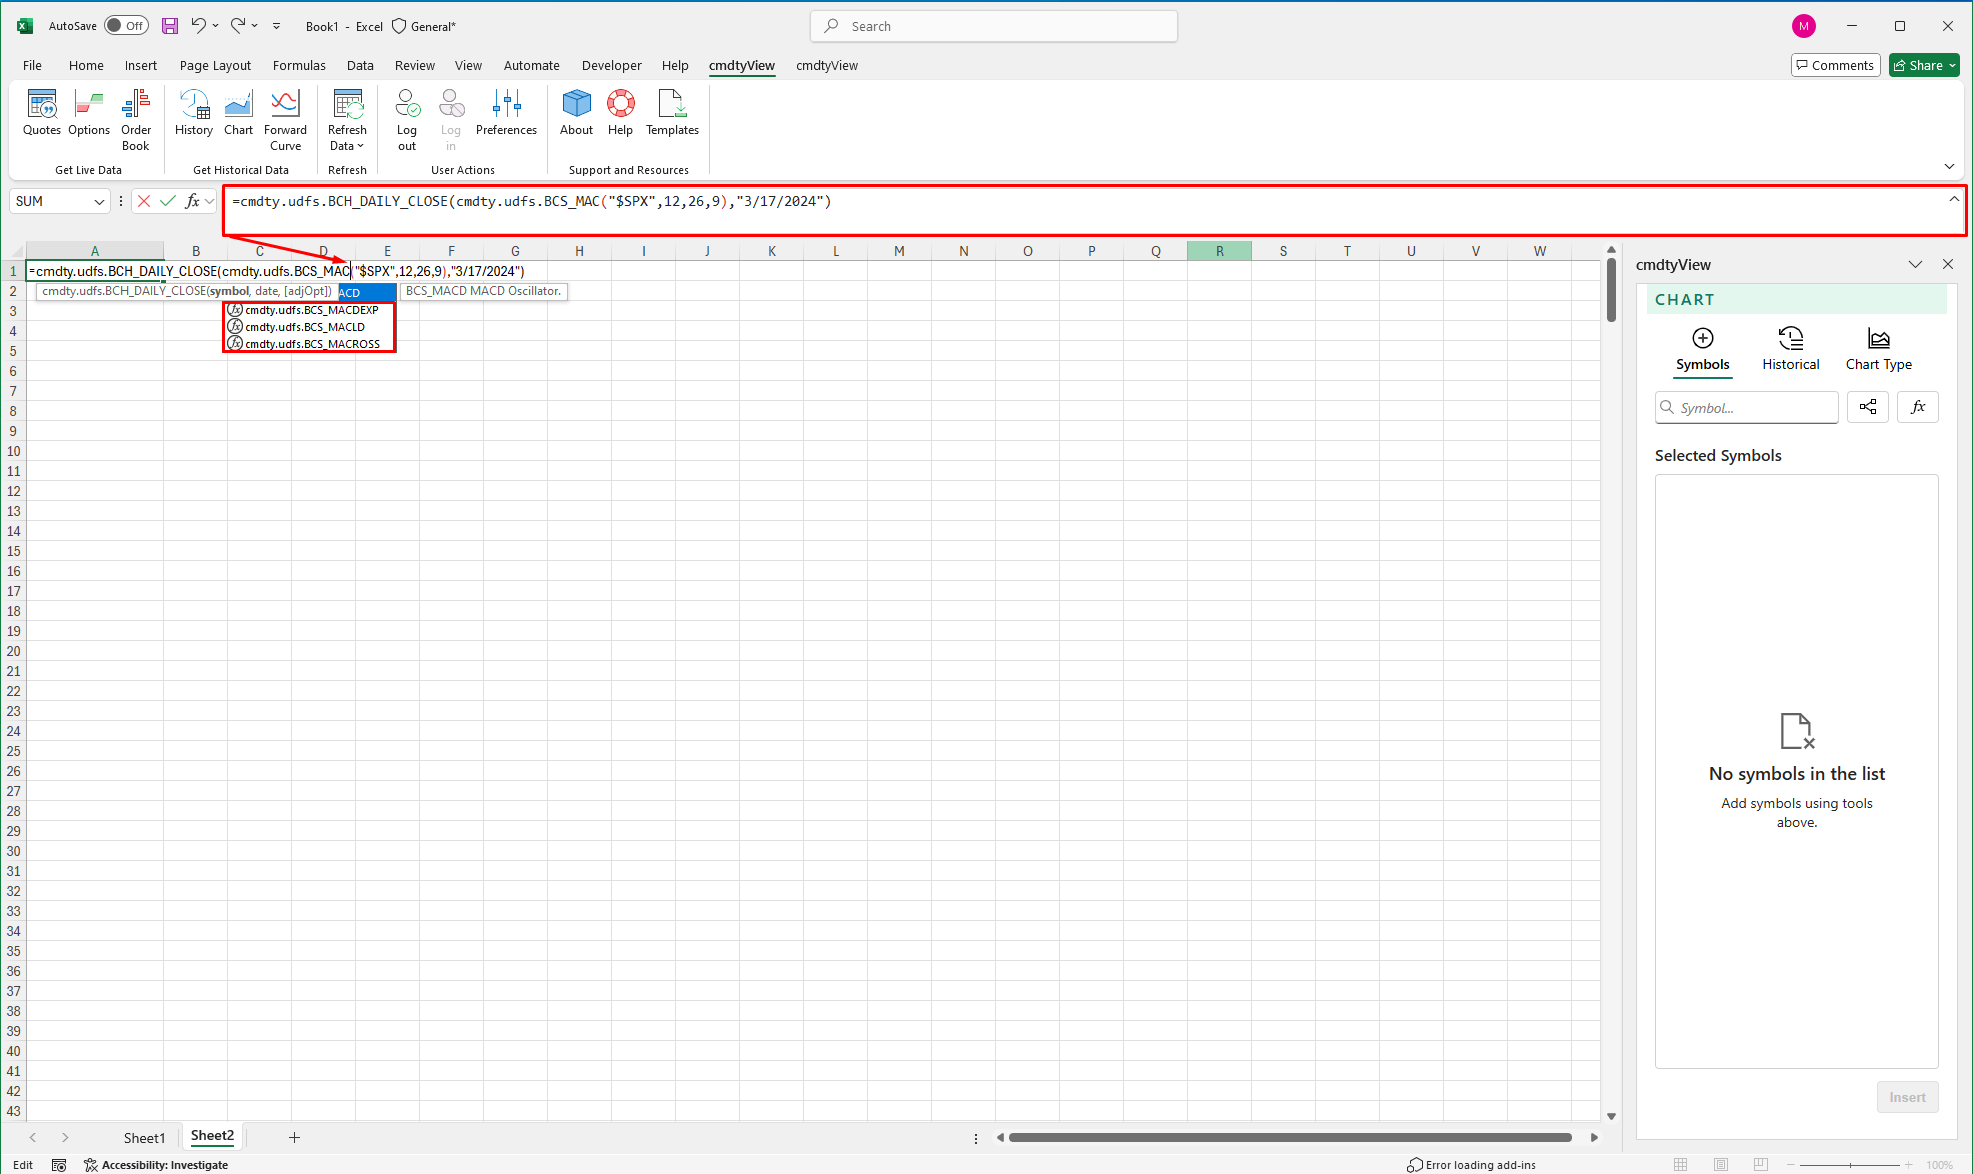Click the Redo arrow icon
Image resolution: width=1973 pixels, height=1174 pixels.
(x=238, y=26)
